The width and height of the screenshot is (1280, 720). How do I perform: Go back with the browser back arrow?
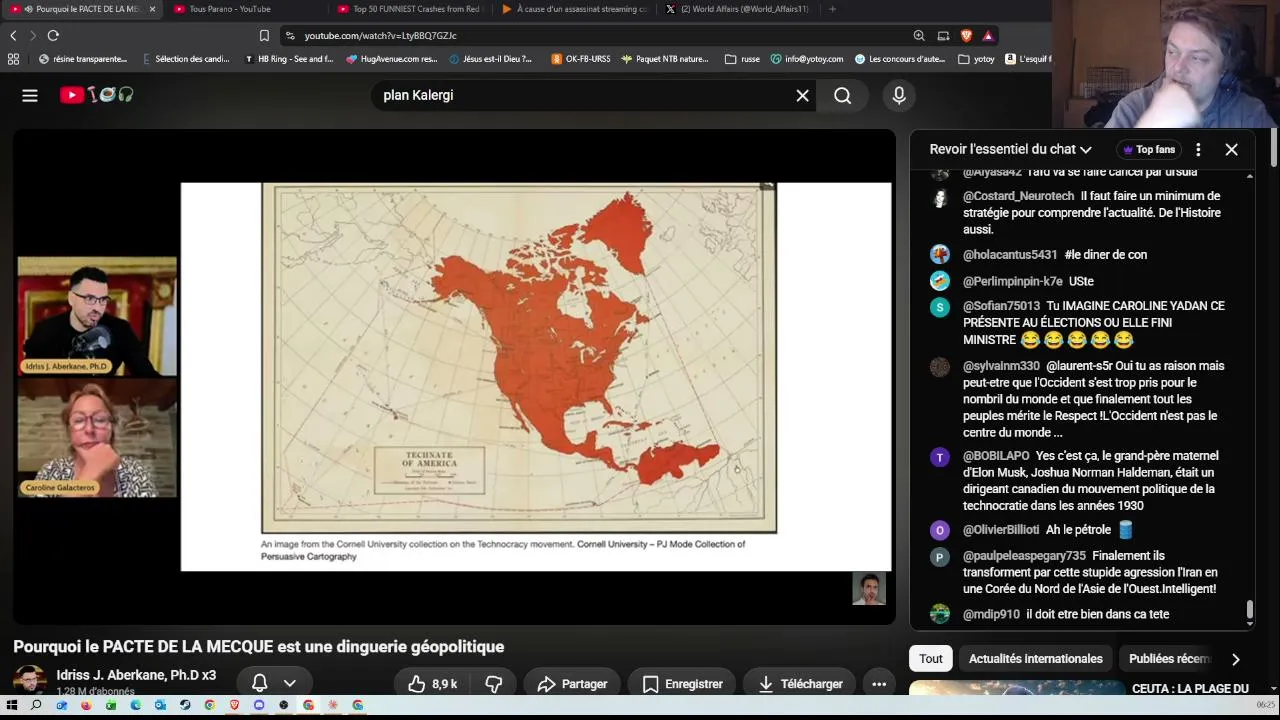13,35
